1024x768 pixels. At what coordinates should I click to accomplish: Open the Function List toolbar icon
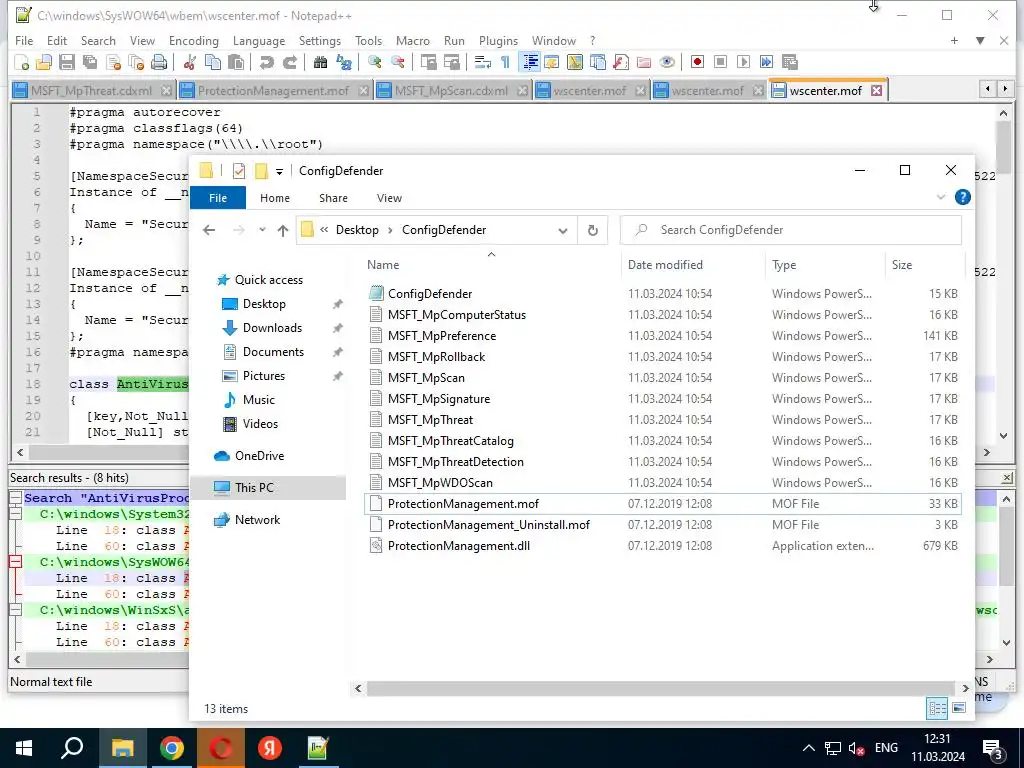[x=620, y=63]
